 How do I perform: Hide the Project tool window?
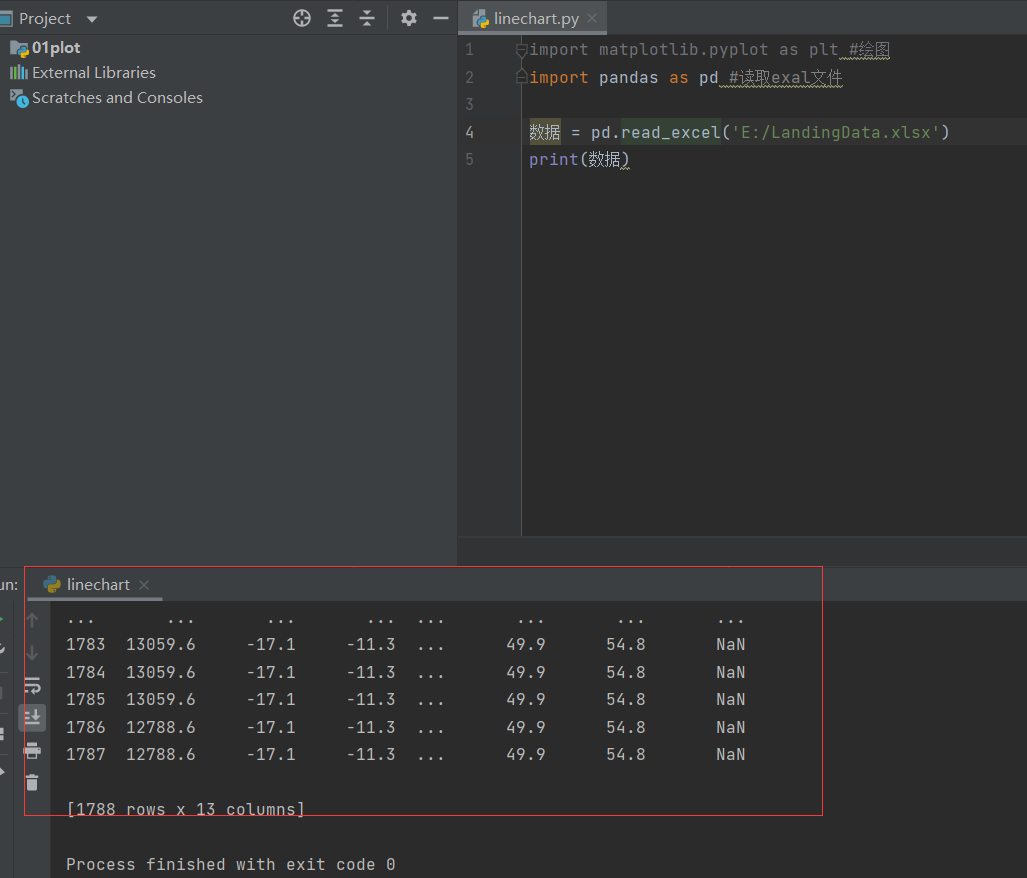coord(440,18)
